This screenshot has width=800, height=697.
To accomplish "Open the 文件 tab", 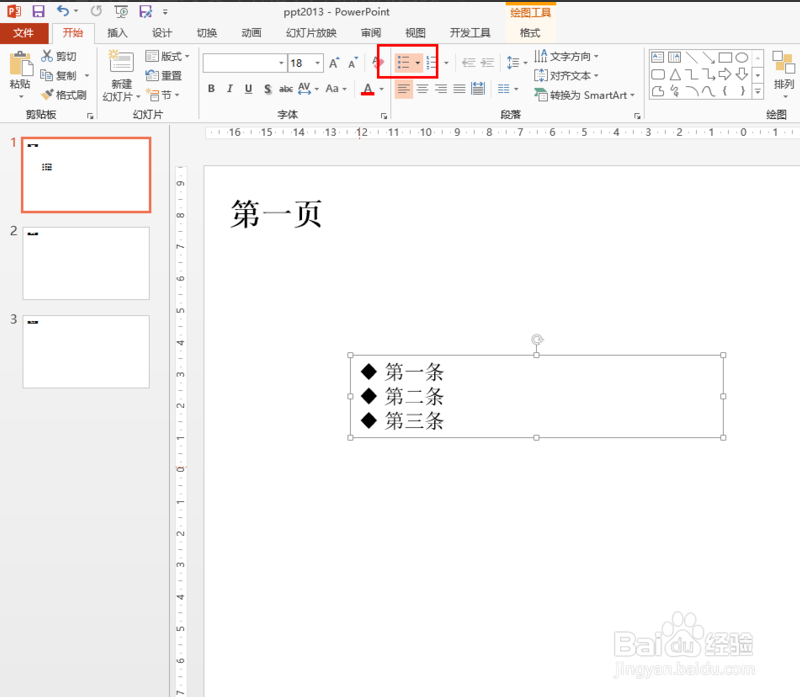I will click(x=23, y=33).
